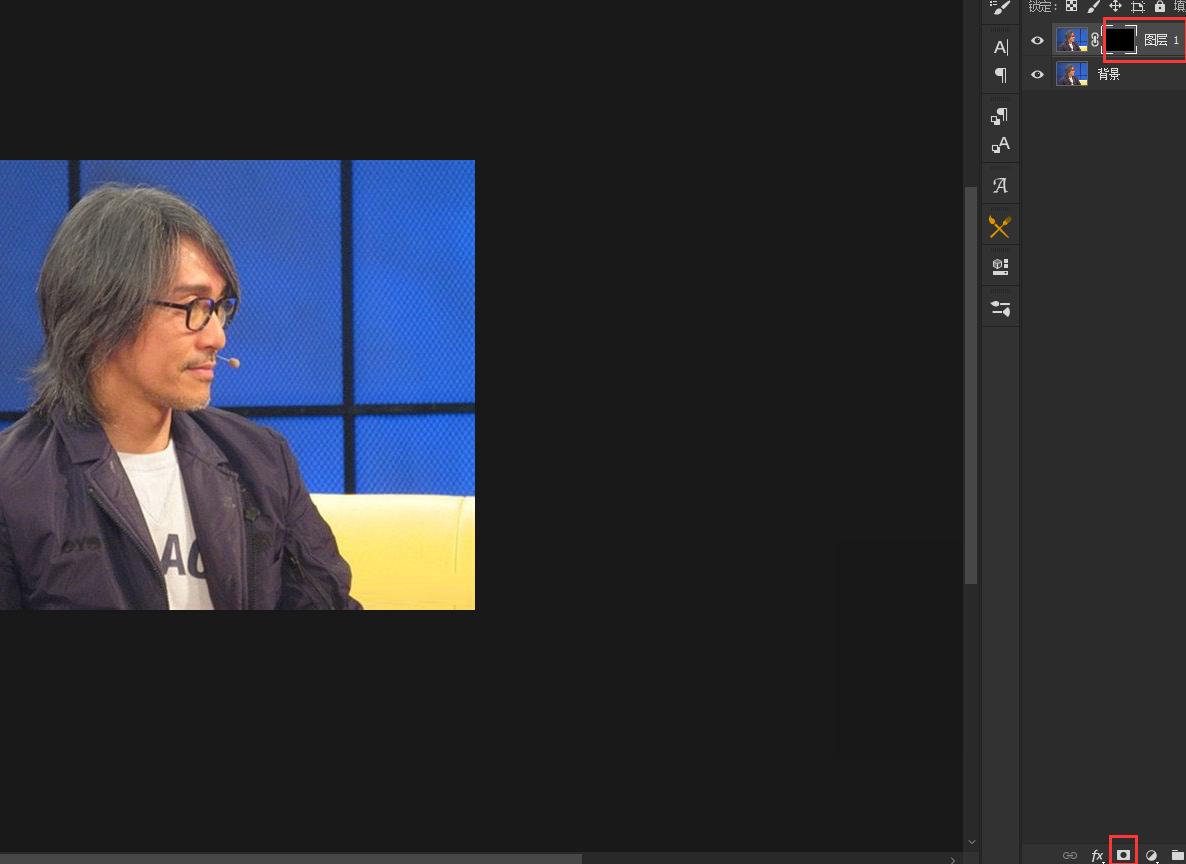Toggle lock all padlock icon
The height and width of the screenshot is (864, 1186).
coord(1160,7)
